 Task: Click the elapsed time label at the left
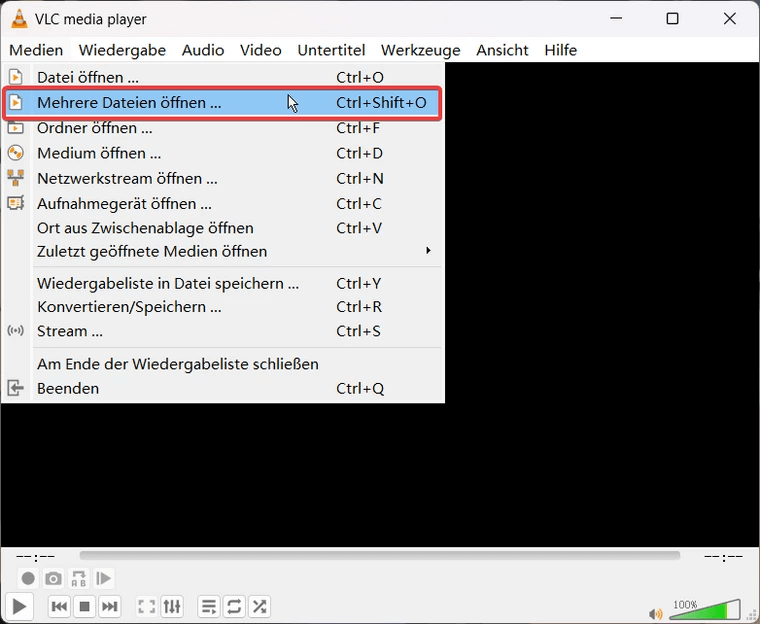[35, 556]
